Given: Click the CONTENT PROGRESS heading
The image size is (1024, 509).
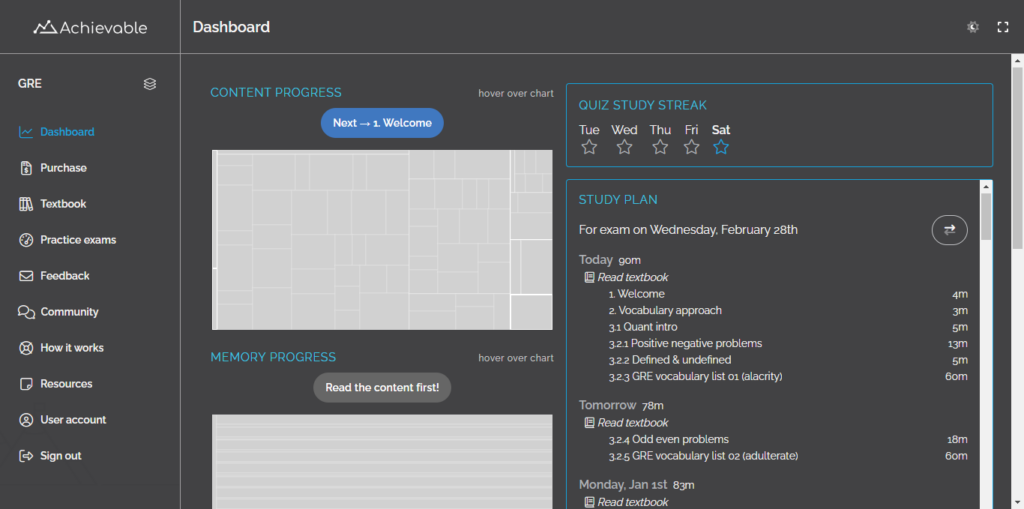Looking at the screenshot, I should pos(276,93).
